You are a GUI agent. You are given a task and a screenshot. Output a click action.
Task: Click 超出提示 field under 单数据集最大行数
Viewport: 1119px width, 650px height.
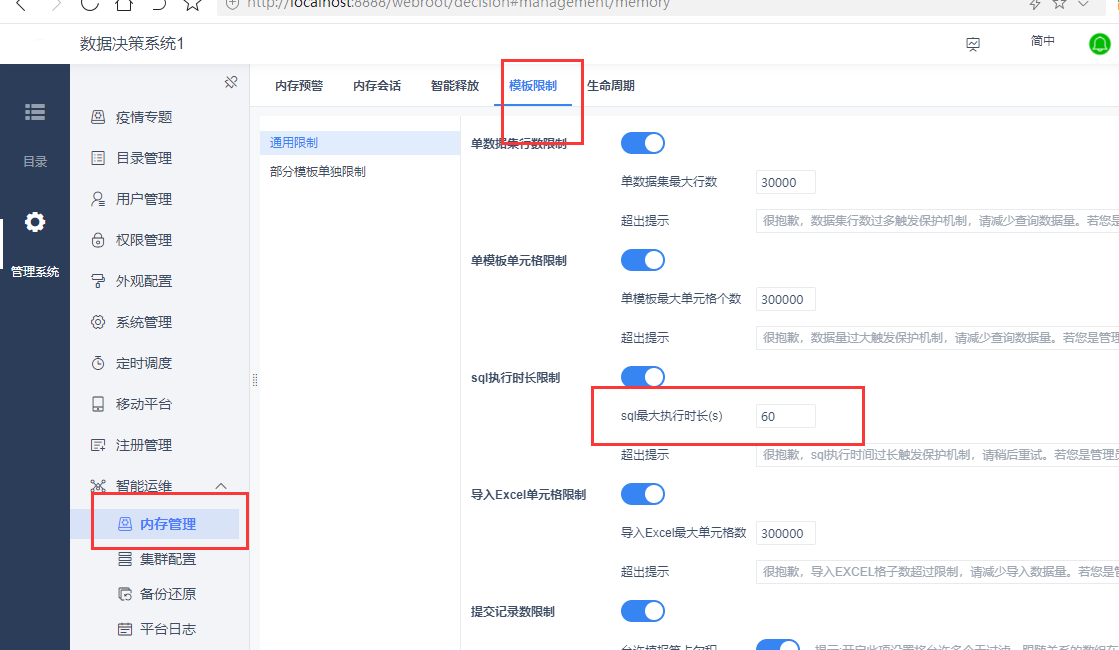pyautogui.click(x=937, y=220)
